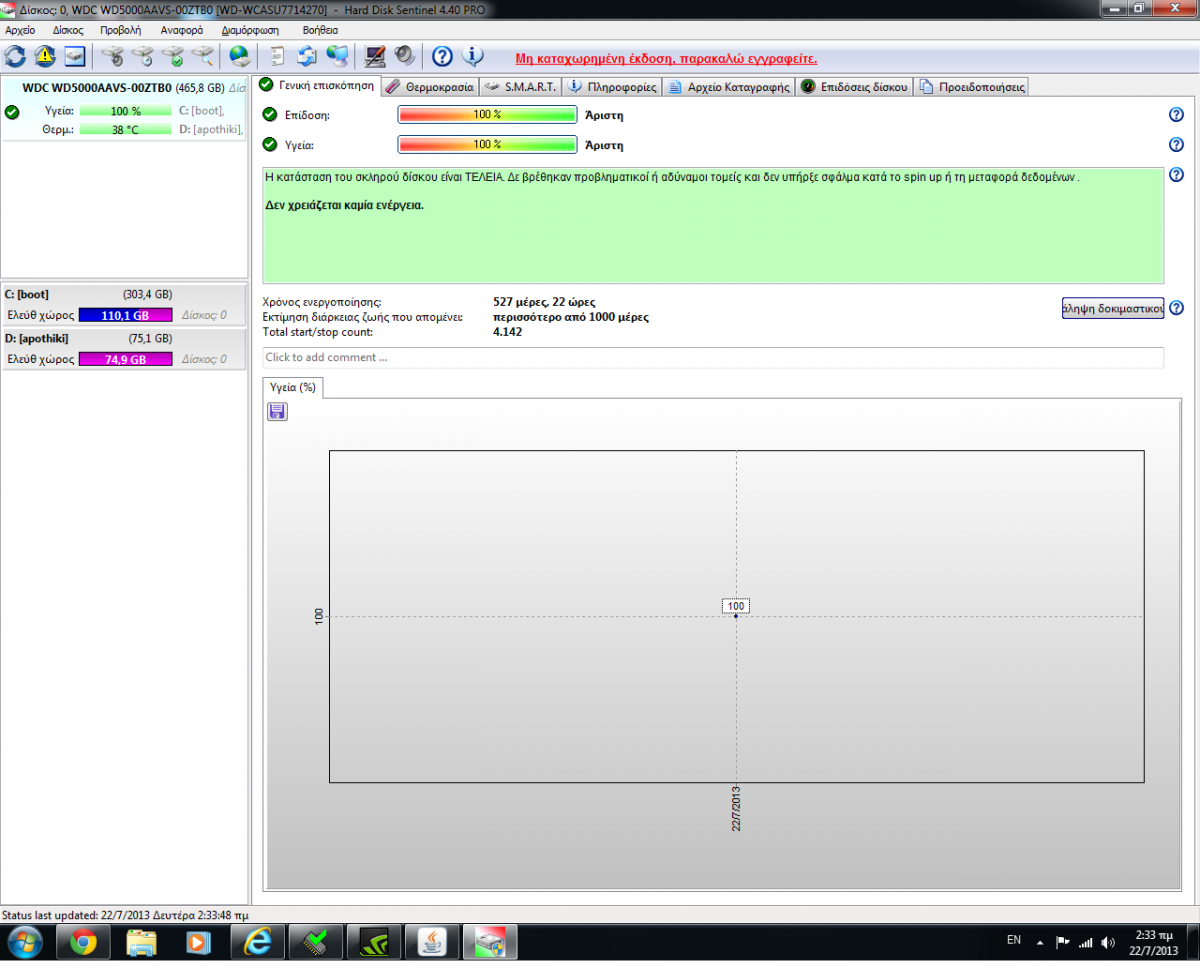The height and width of the screenshot is (968, 1200).
Task: Open Internet Explorer from the taskbar
Action: [x=257, y=943]
